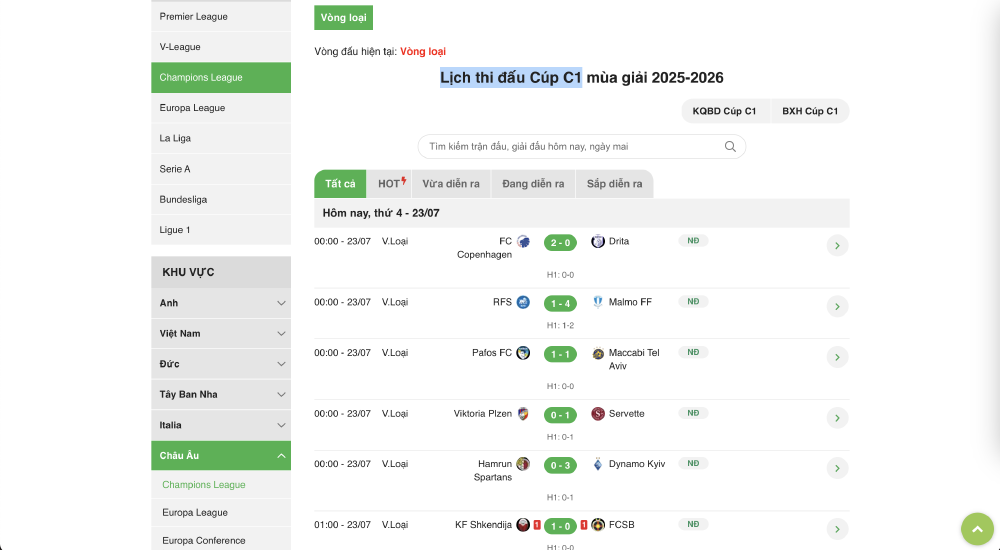This screenshot has width=1000, height=550.
Task: Click the KQBD Cúp C1 button
Action: tap(724, 111)
